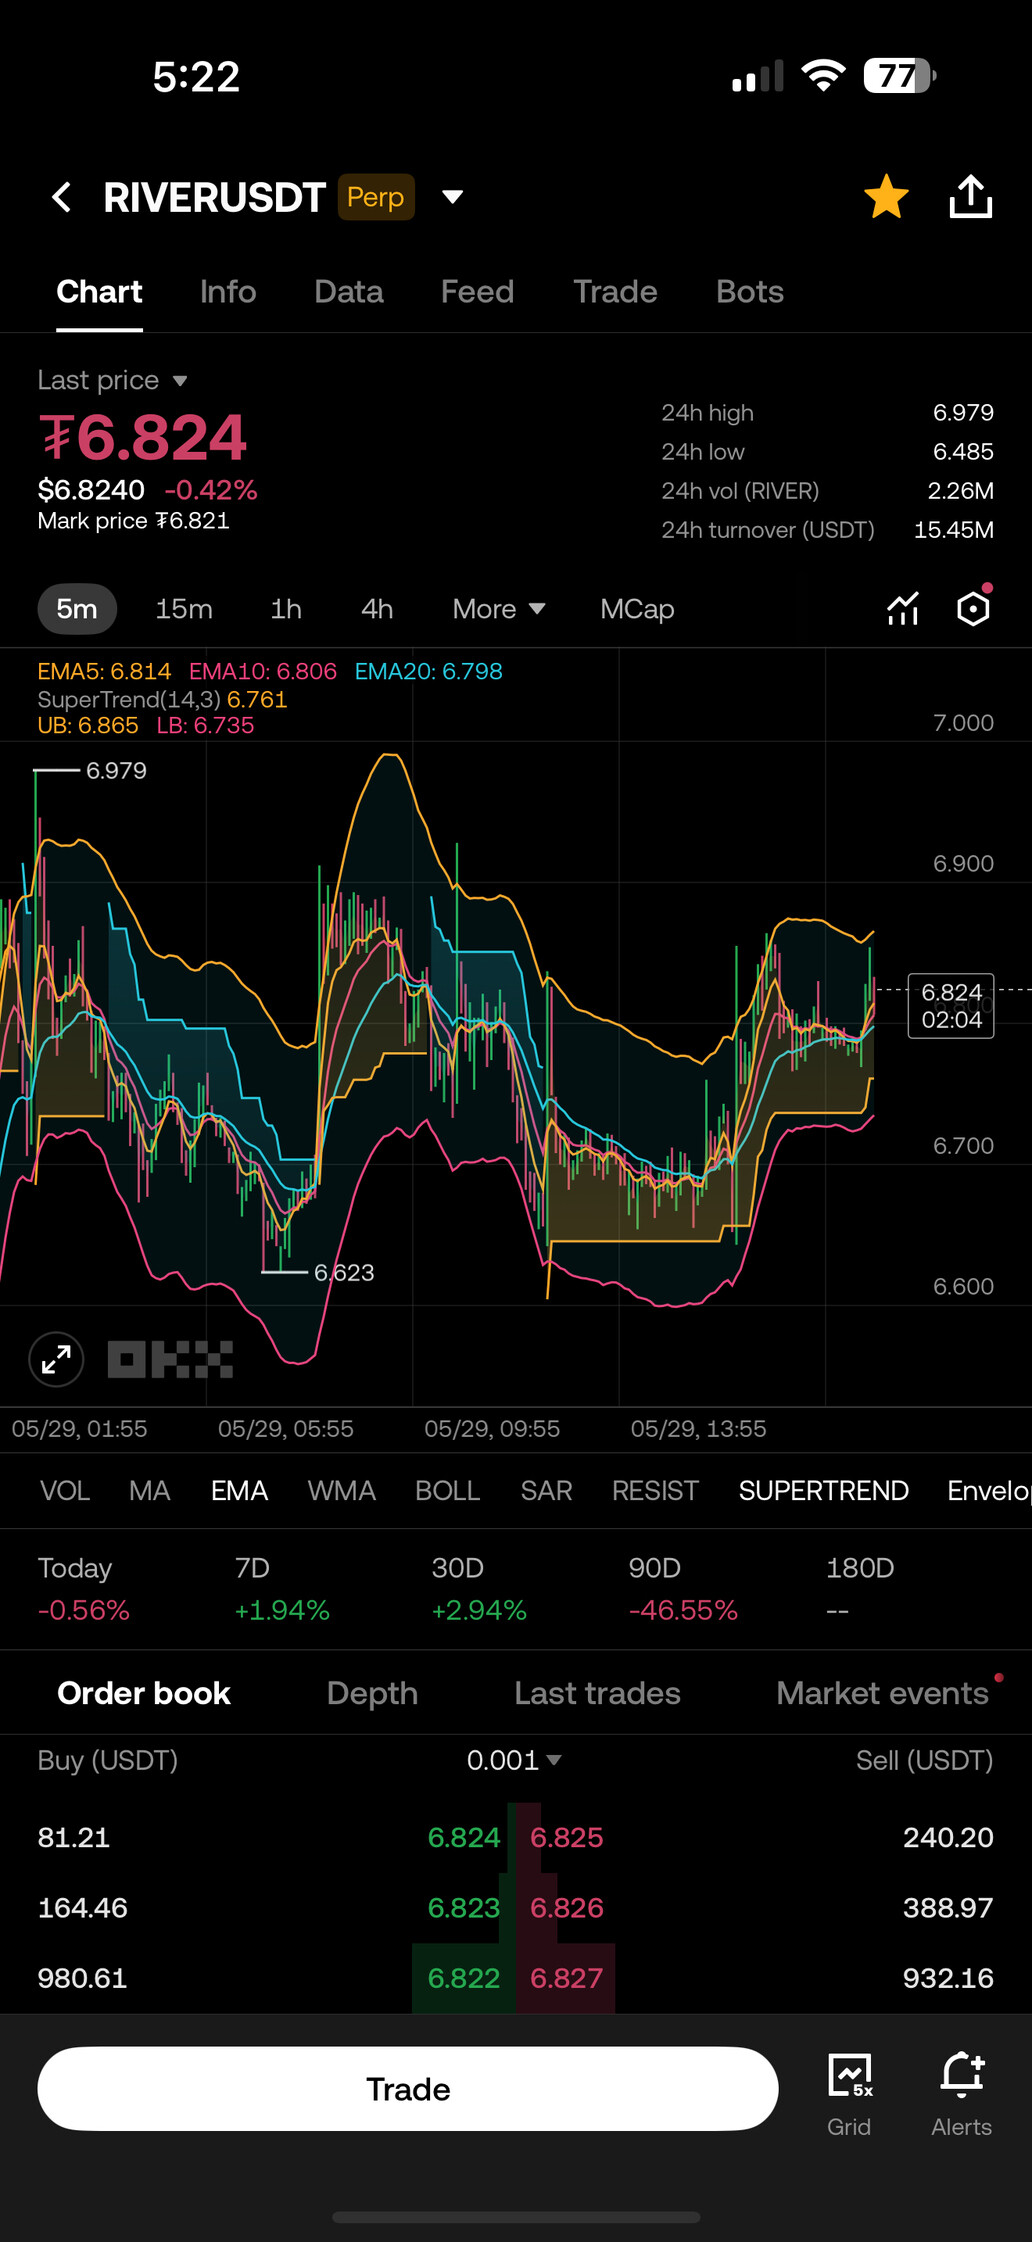Open the chart settings hexagon icon
1032x2242 pixels.
click(x=973, y=608)
